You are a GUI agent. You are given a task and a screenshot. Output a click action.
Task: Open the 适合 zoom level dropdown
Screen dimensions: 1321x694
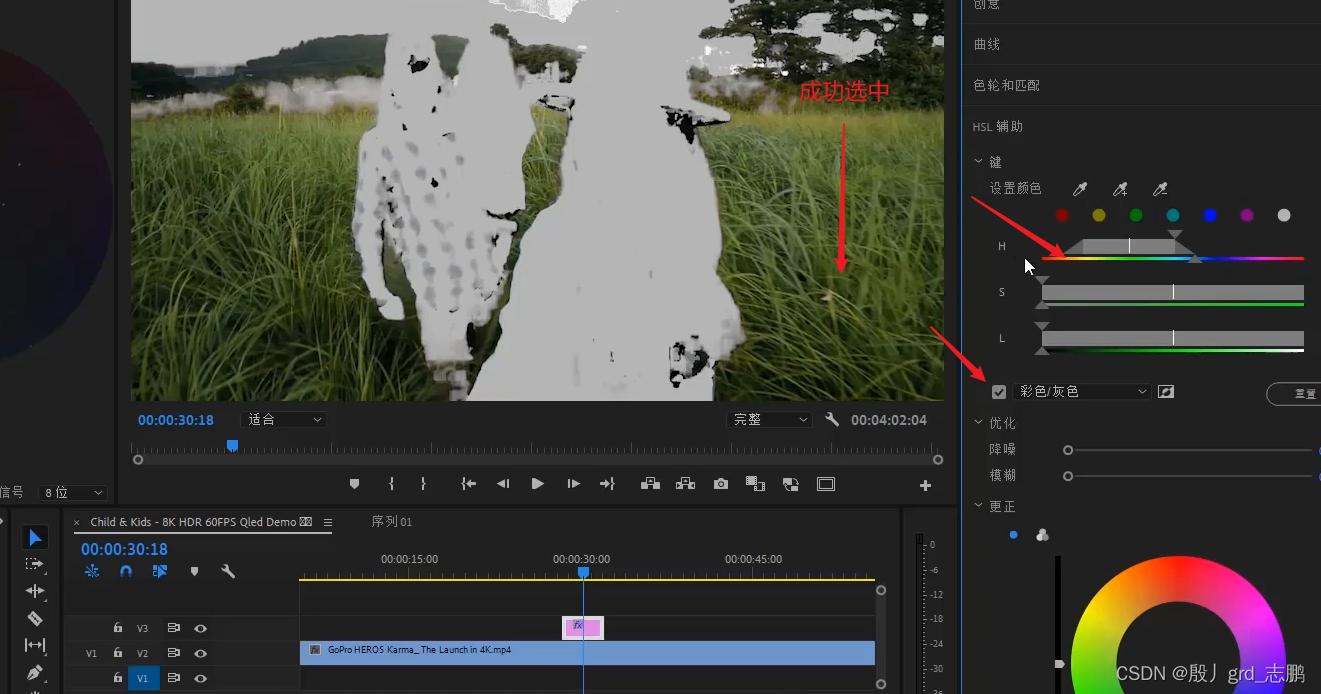click(285, 420)
